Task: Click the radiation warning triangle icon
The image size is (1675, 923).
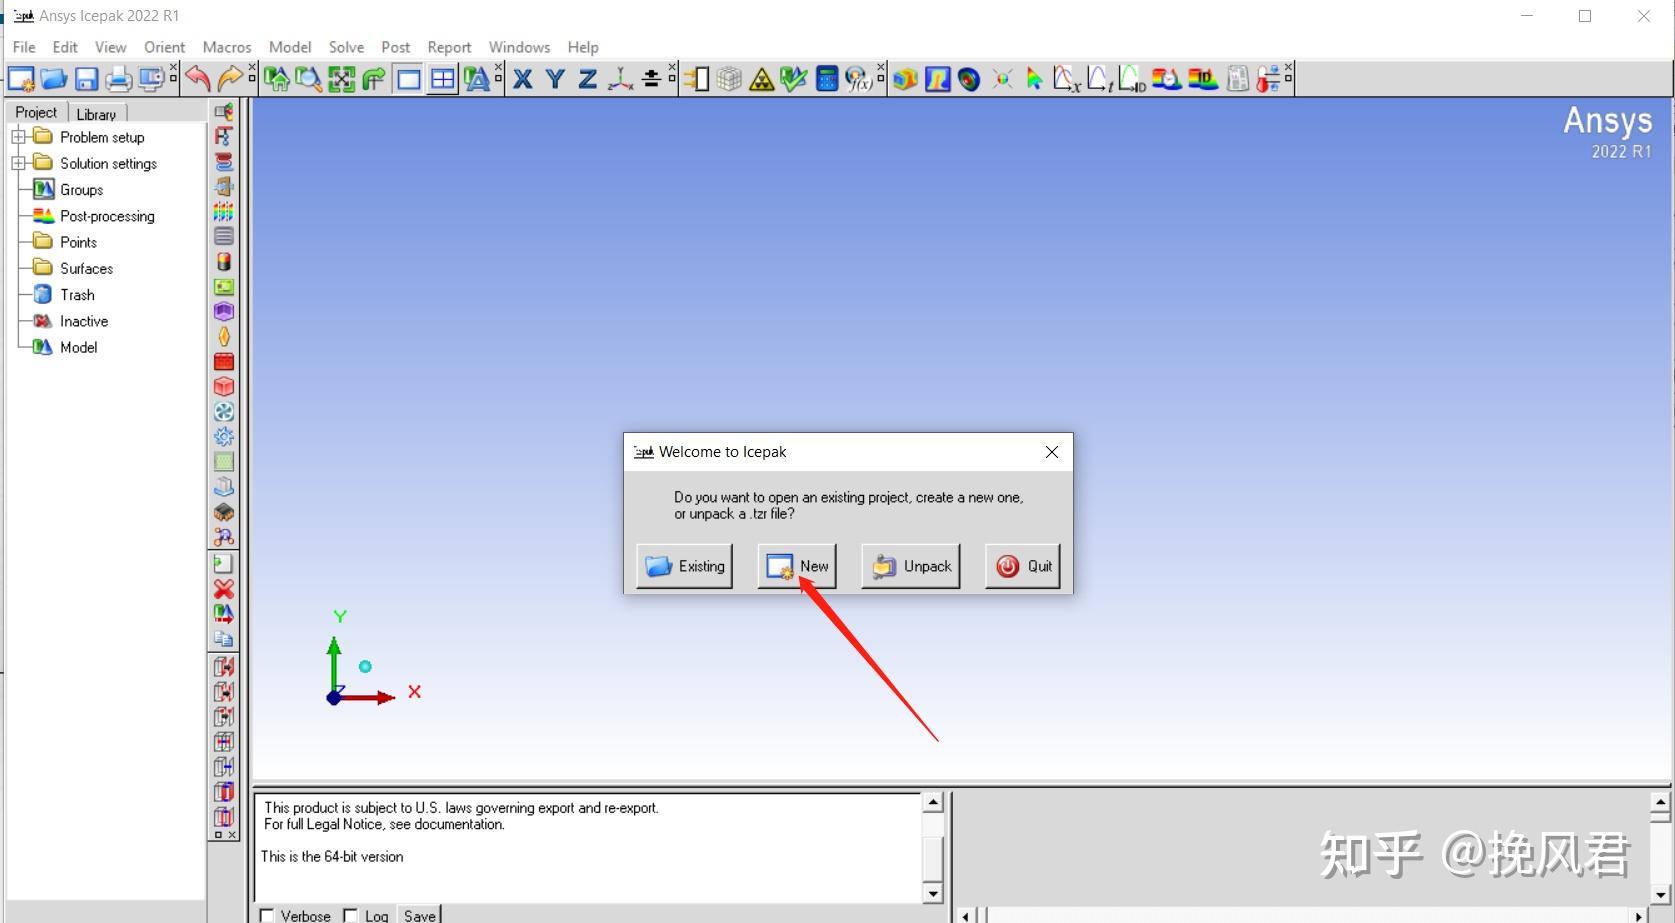Action: 762,79
